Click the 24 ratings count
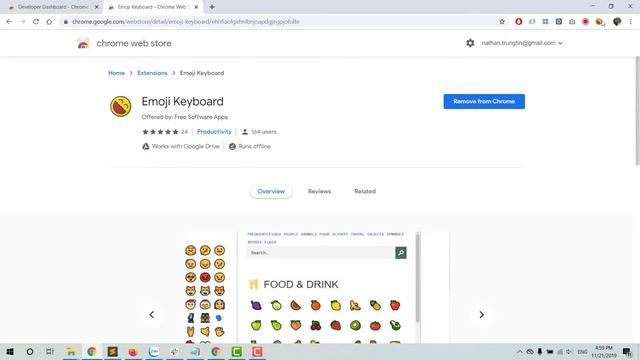 184,131
